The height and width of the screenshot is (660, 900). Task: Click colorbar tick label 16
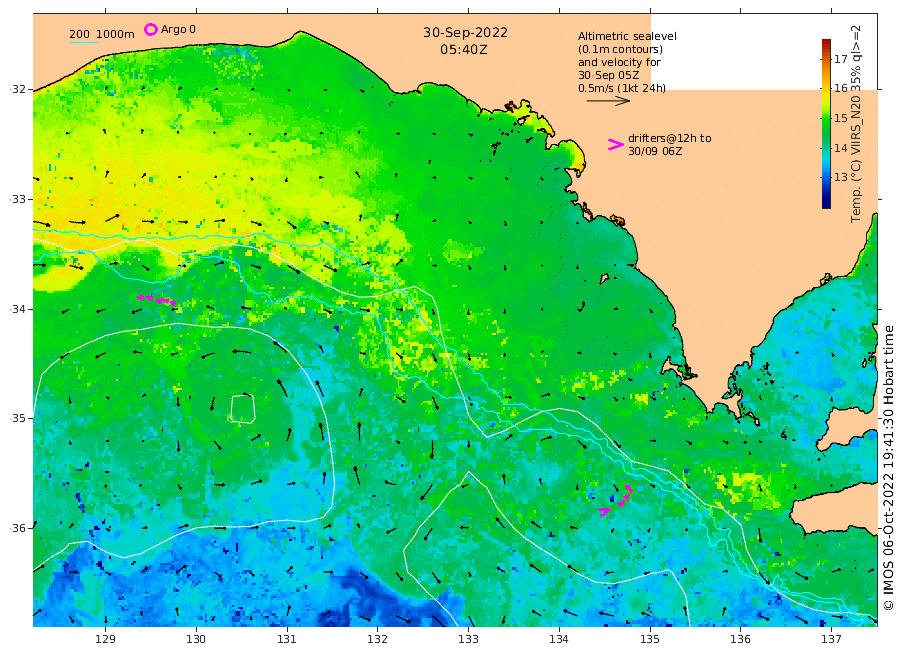click(840, 88)
